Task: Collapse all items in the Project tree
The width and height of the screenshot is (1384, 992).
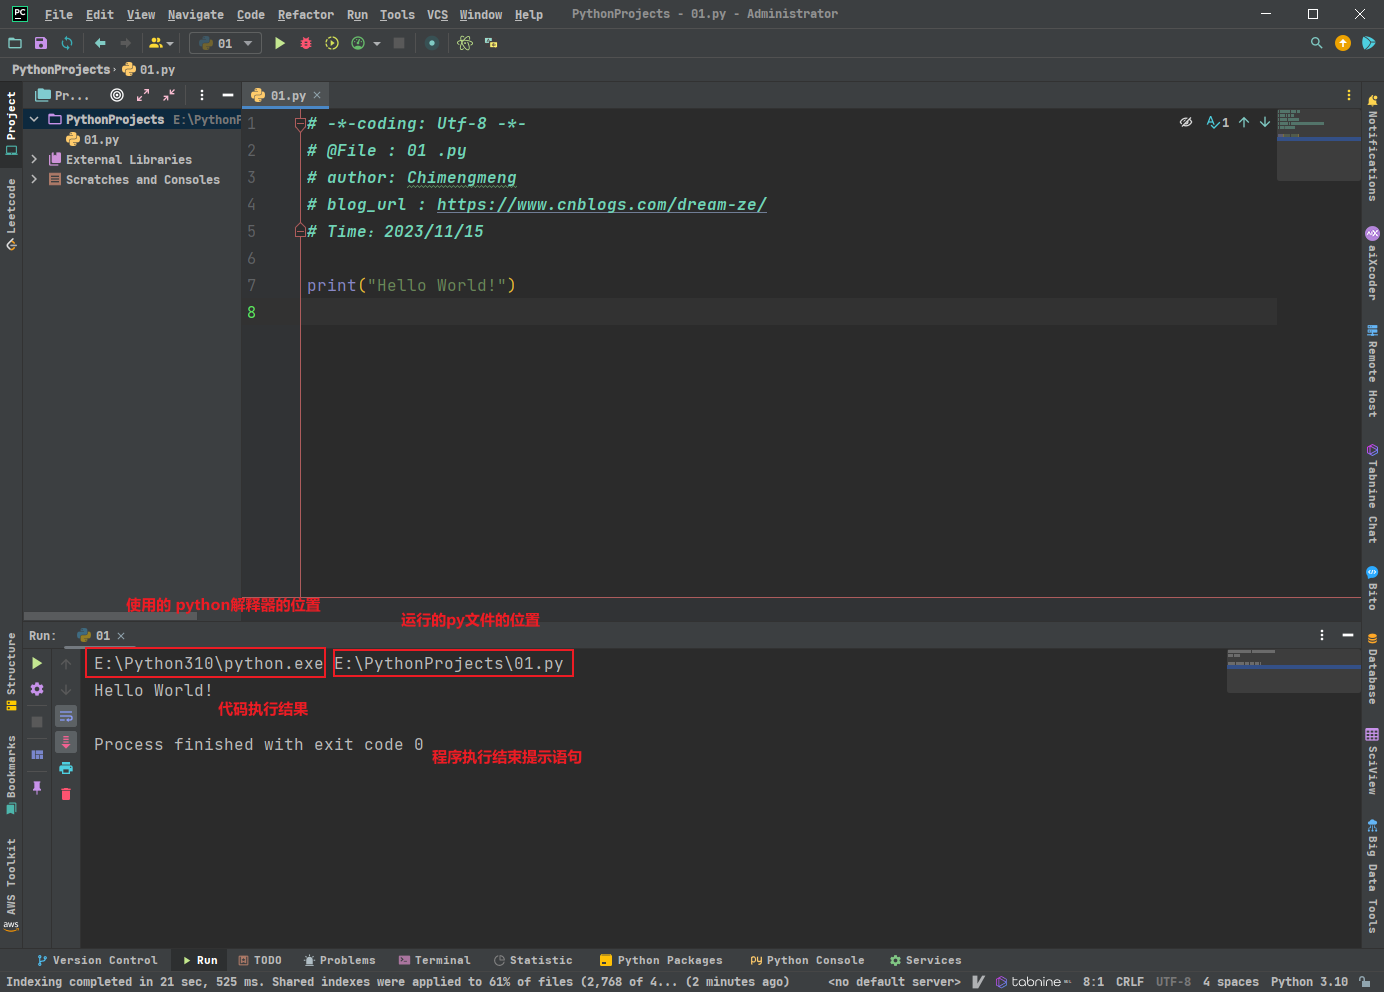Action: point(169,95)
